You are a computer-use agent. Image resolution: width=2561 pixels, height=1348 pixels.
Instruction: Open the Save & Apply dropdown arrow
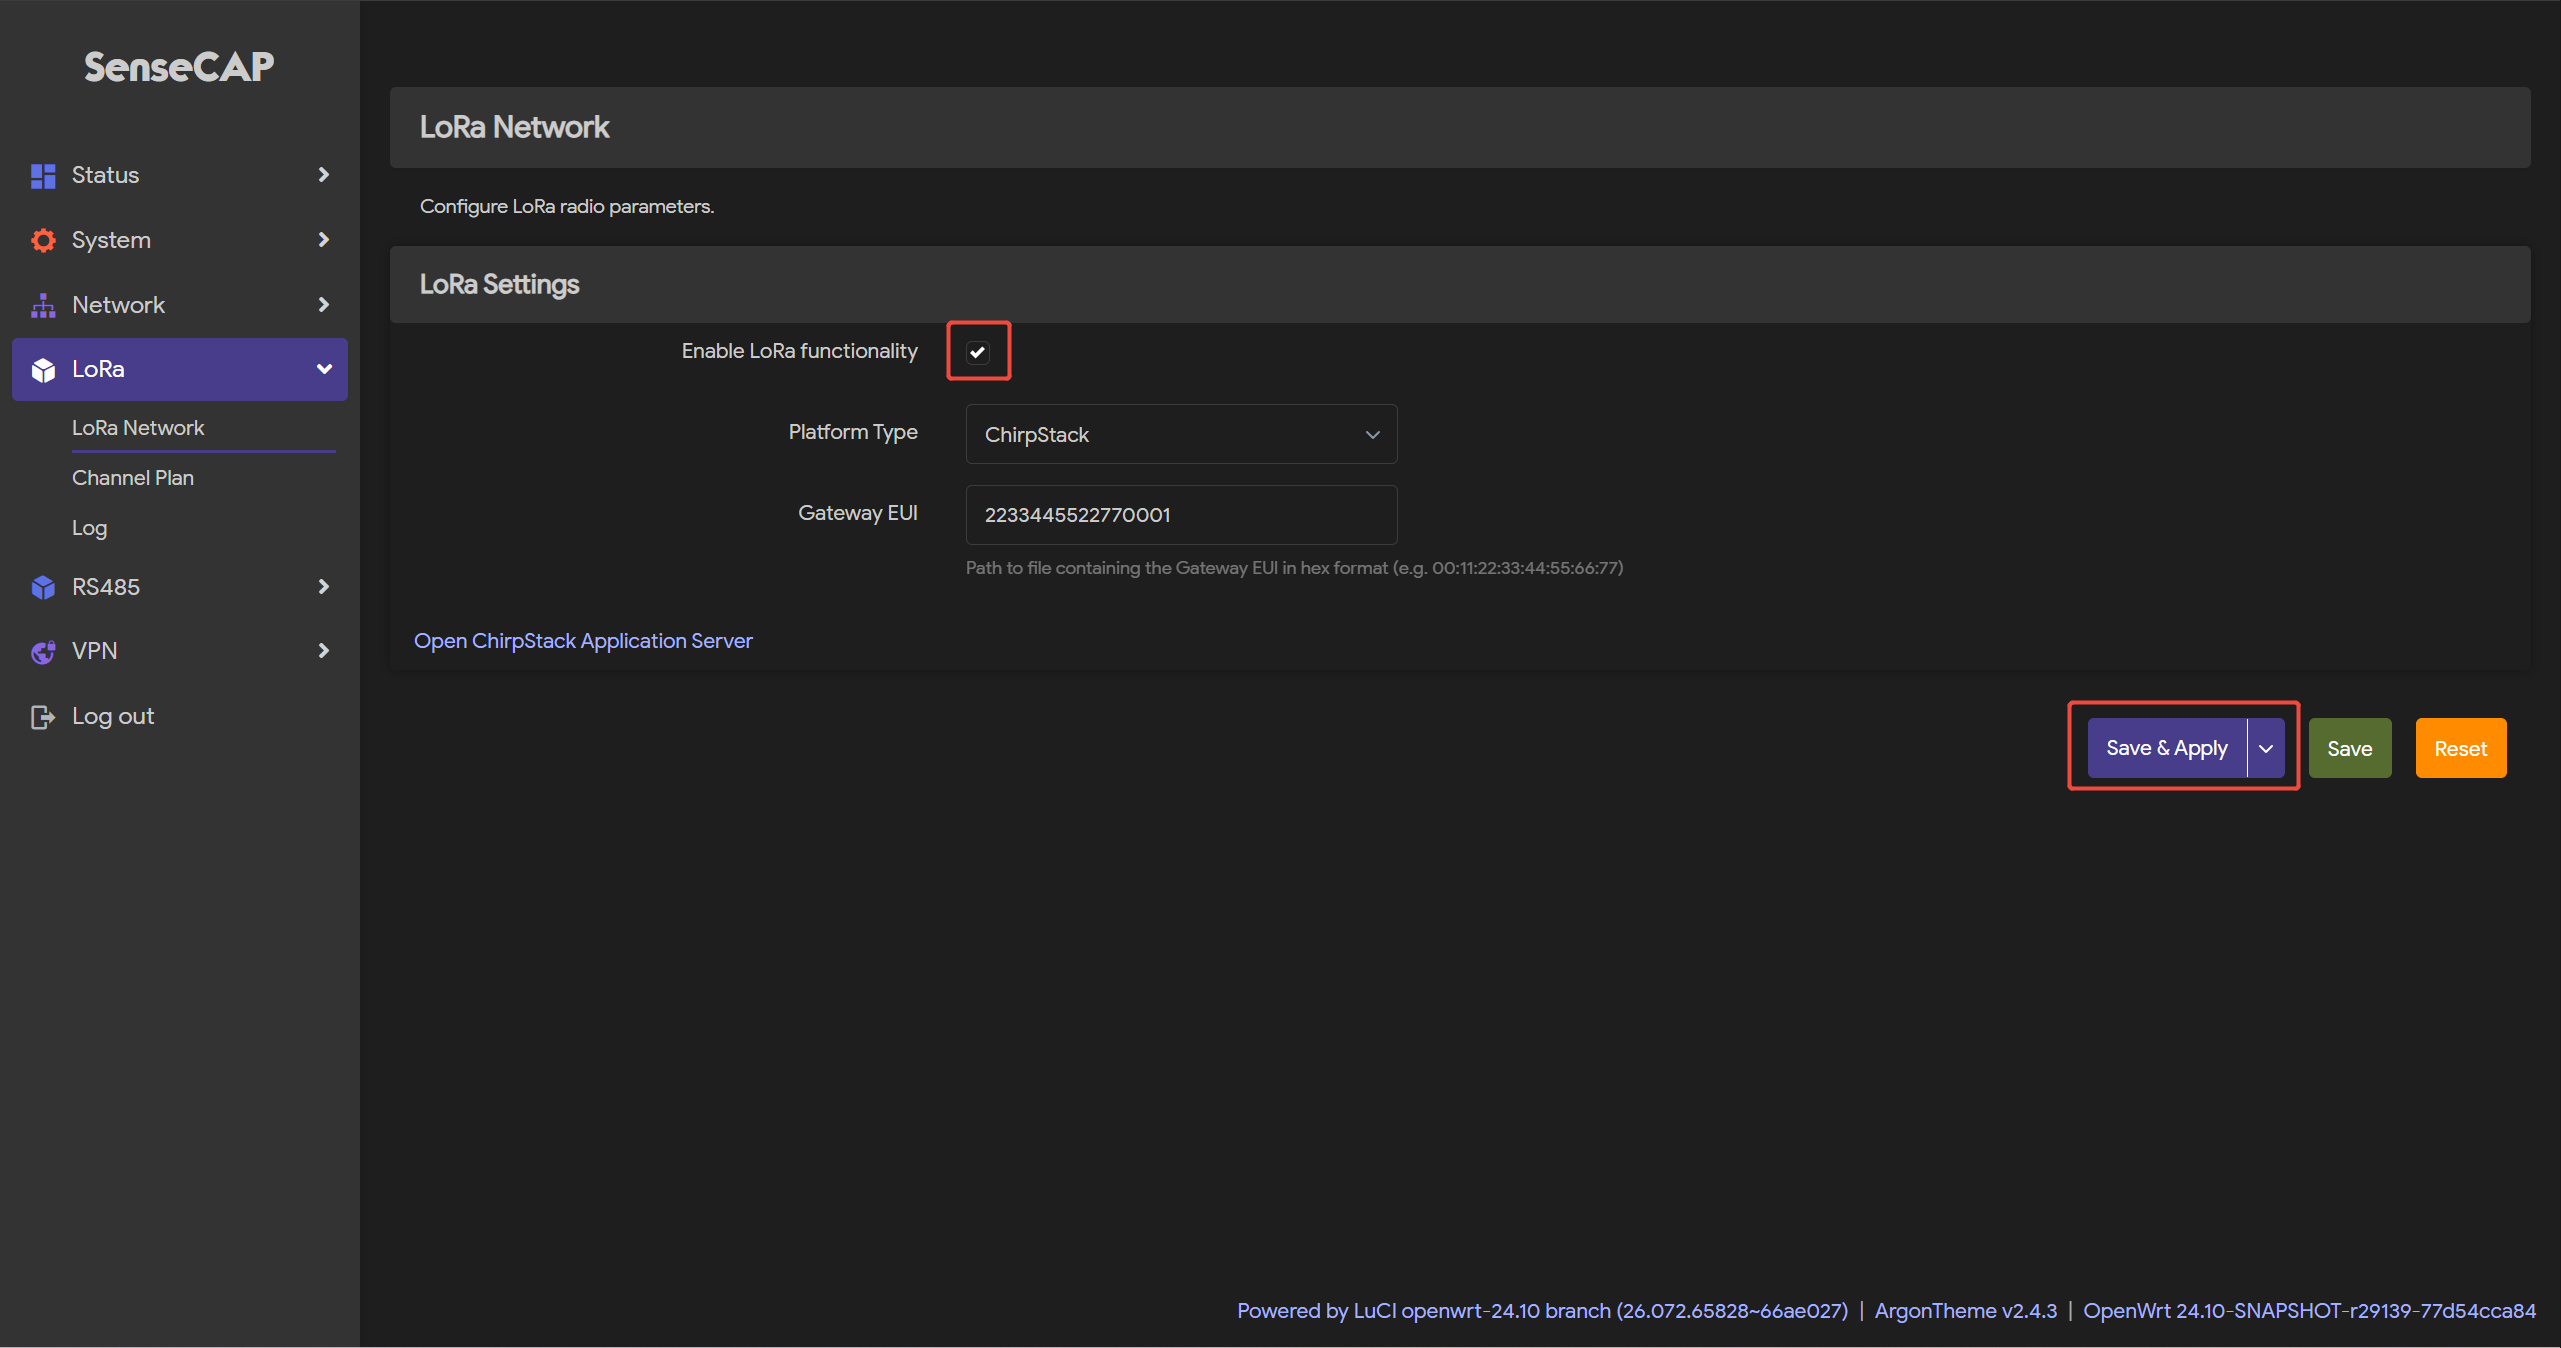[2266, 749]
